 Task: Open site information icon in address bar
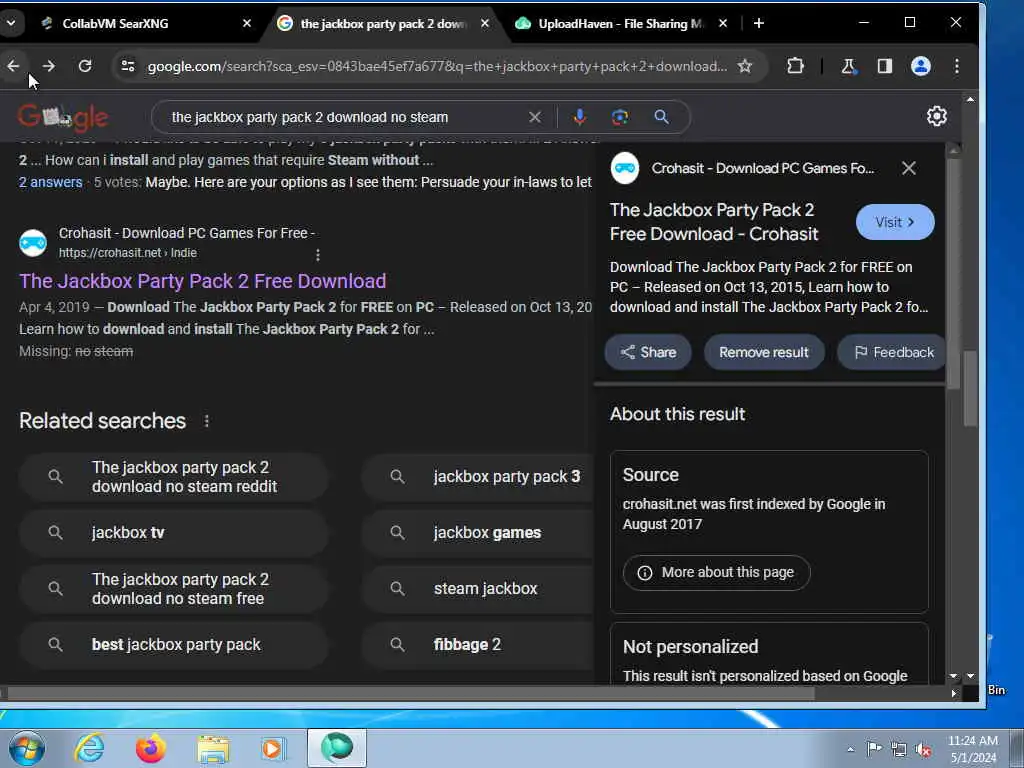[128, 66]
